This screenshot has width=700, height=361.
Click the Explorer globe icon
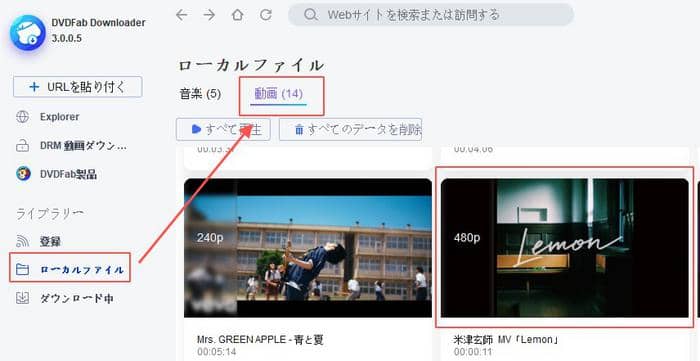pos(22,117)
